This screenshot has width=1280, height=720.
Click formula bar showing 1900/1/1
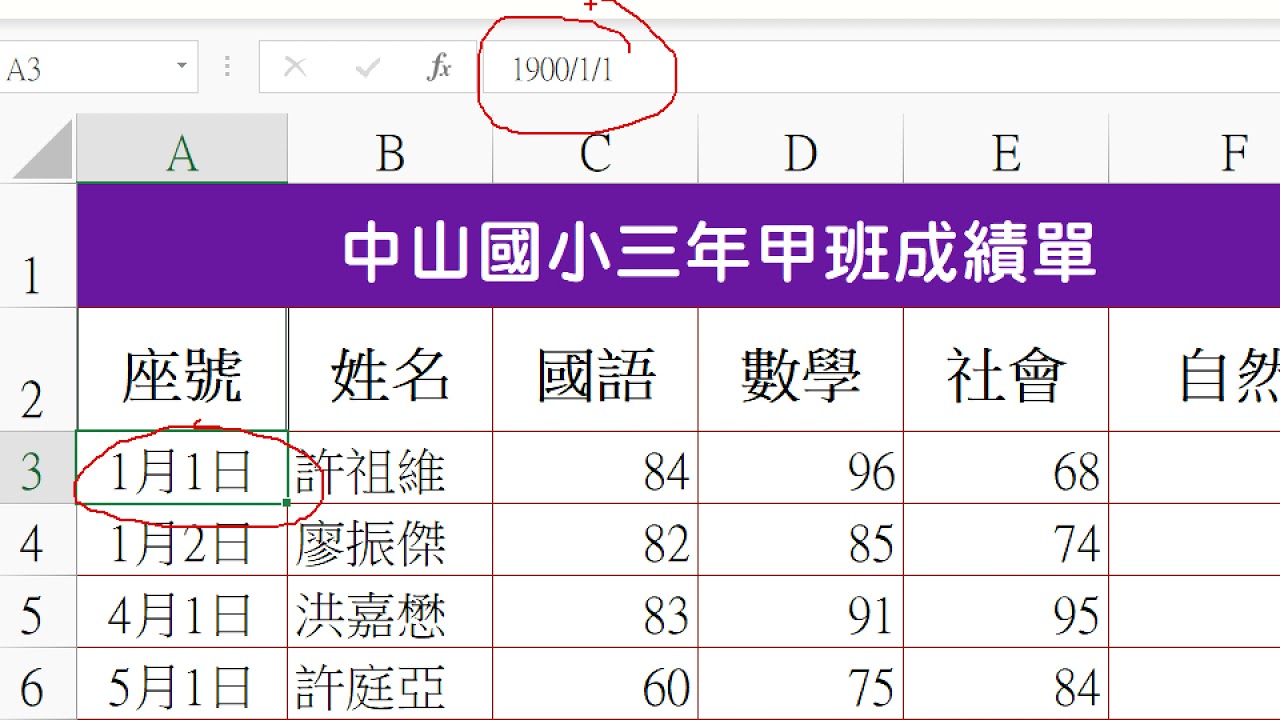tap(880, 68)
